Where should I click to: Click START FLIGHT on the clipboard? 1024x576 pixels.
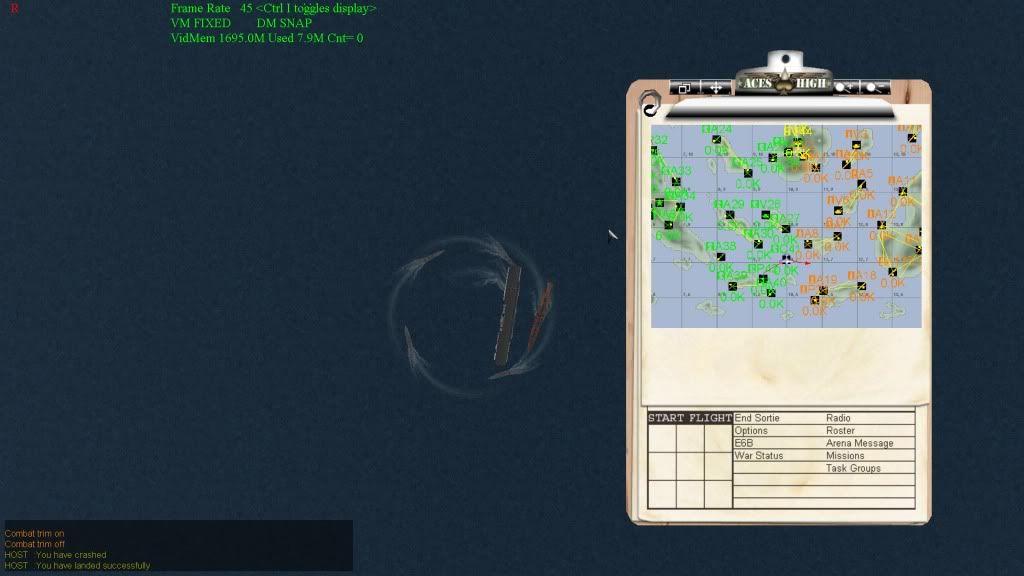pos(690,418)
